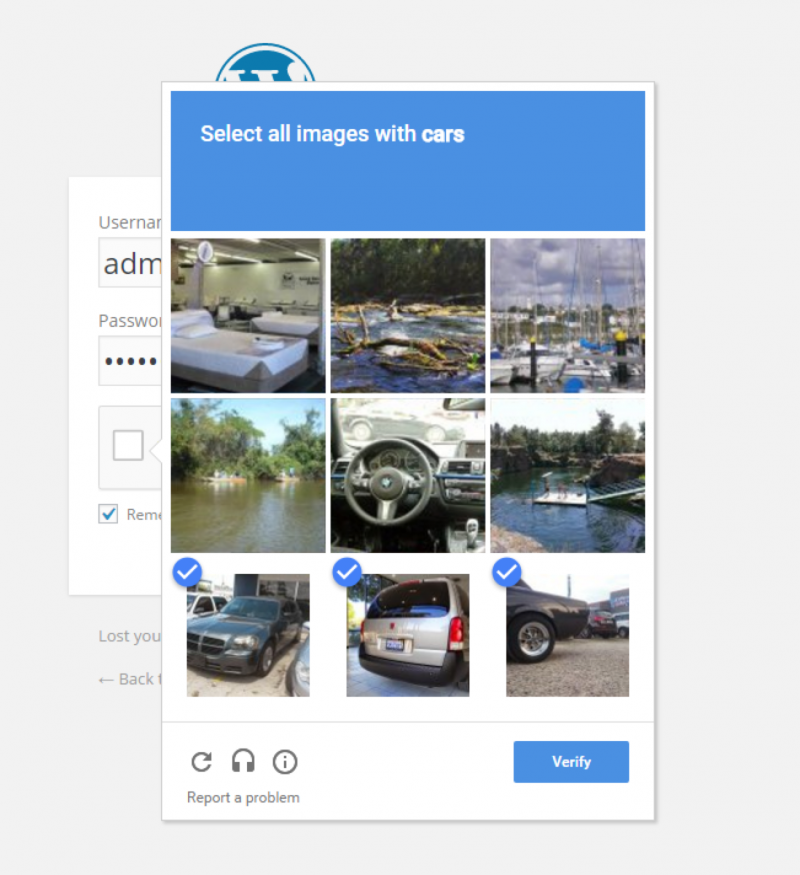Select the rocky river rapids image
This screenshot has width=800, height=875.
click(408, 316)
